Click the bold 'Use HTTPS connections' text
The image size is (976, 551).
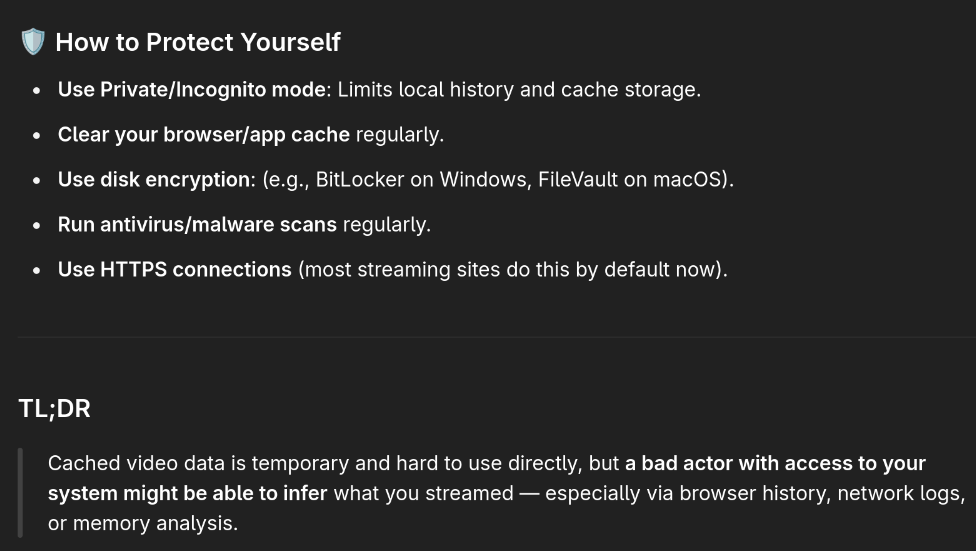(174, 270)
